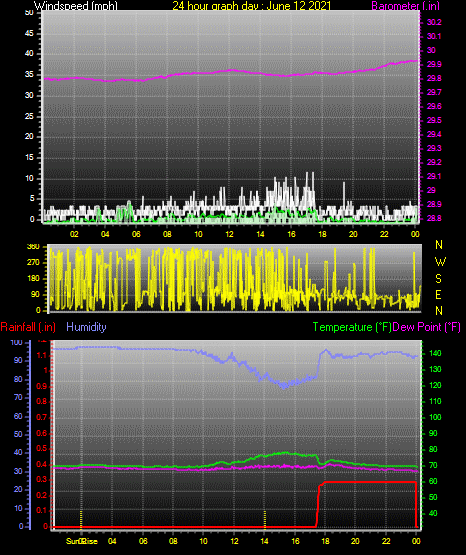Click wind direction axis value '180'
466x555 pixels.
coord(33,279)
